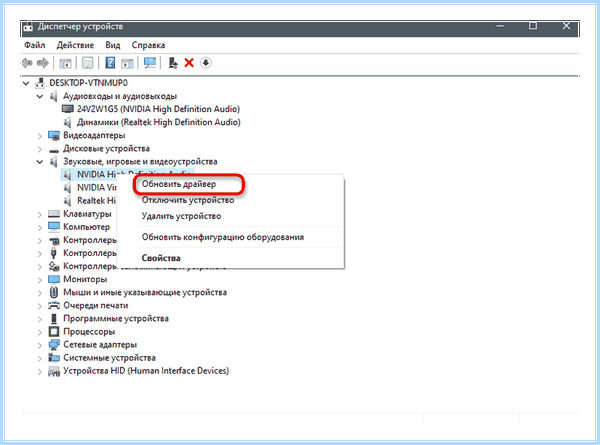Click the Системные устройства folder icon

(54, 358)
